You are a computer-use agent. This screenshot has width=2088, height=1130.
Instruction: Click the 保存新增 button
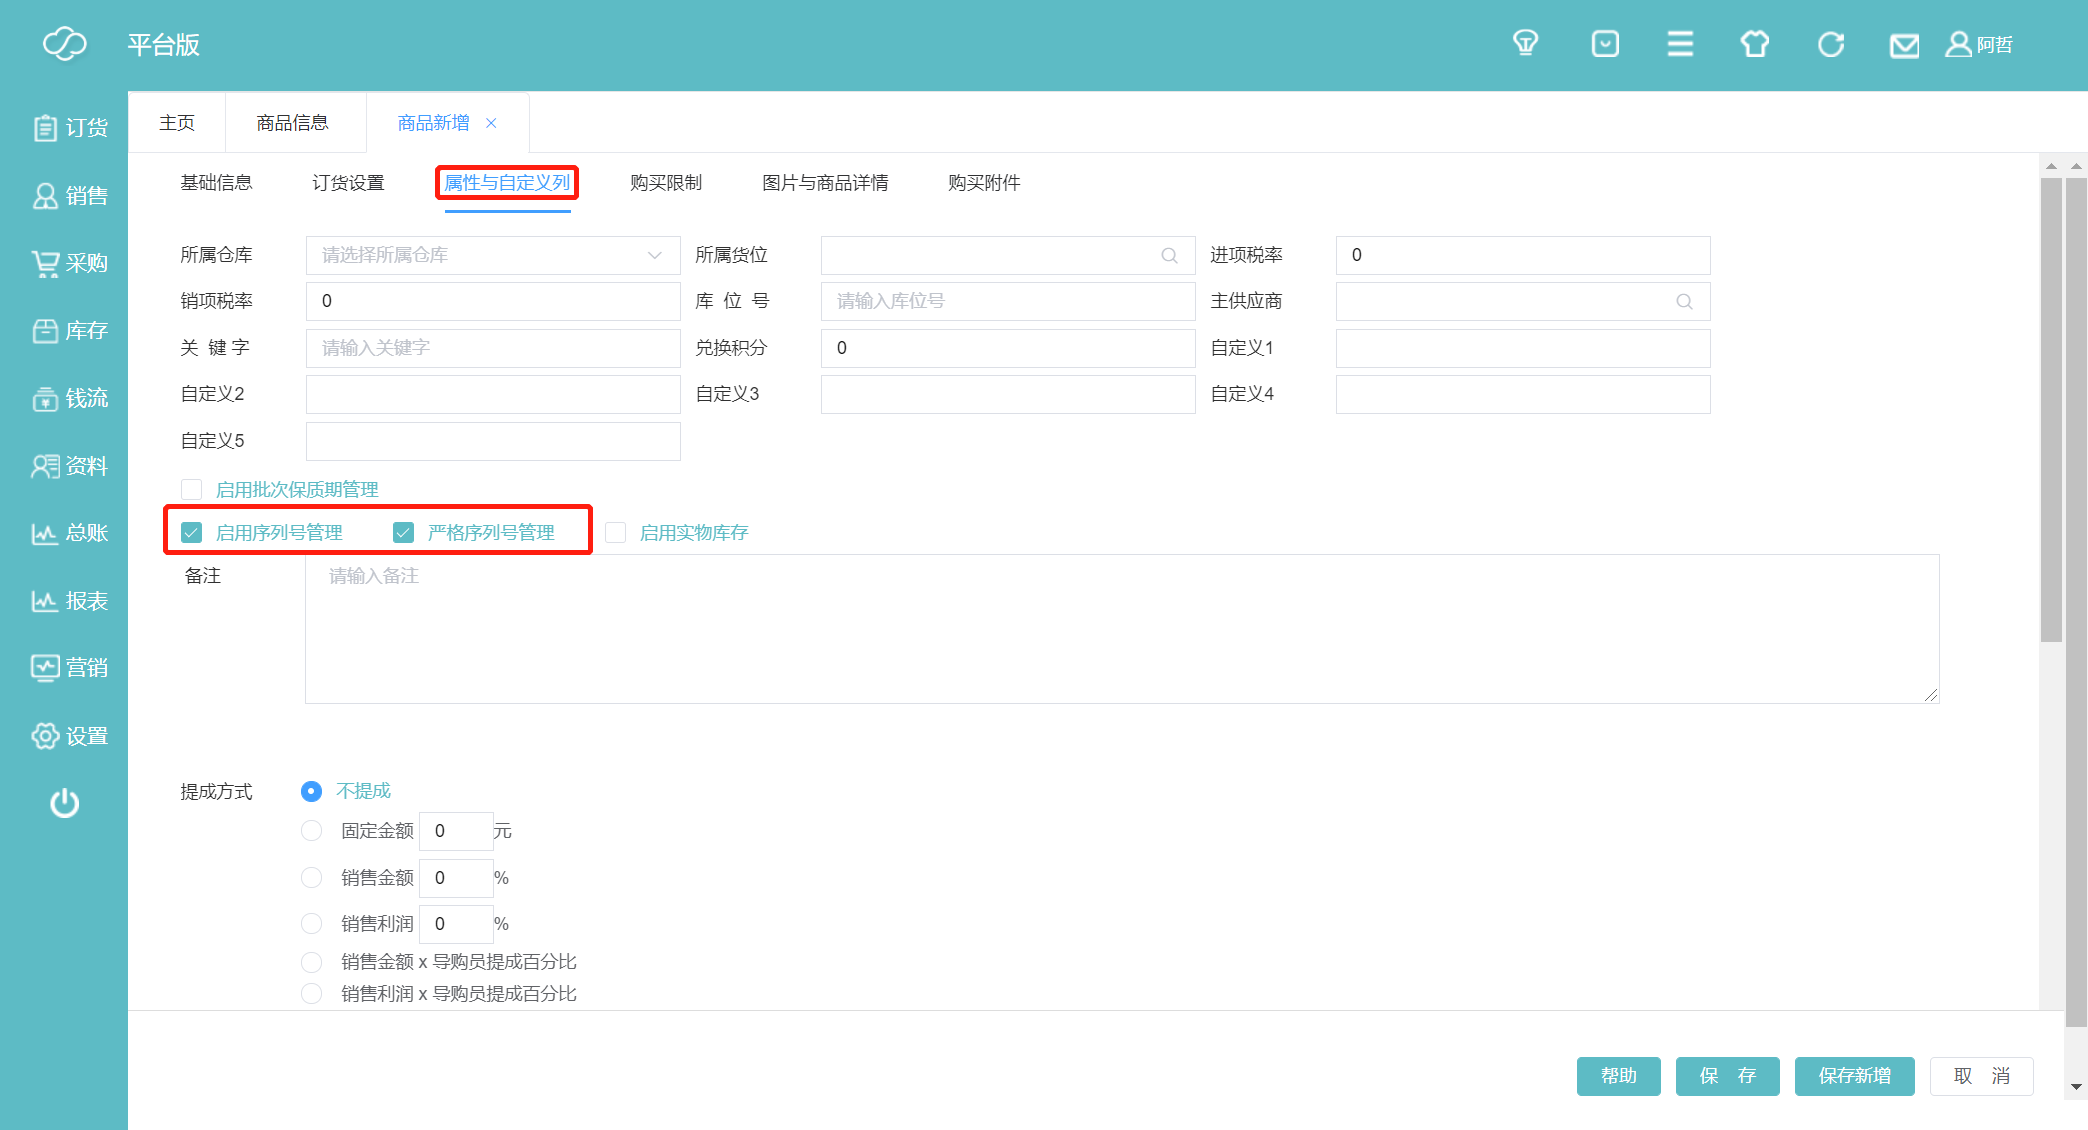click(x=1854, y=1076)
